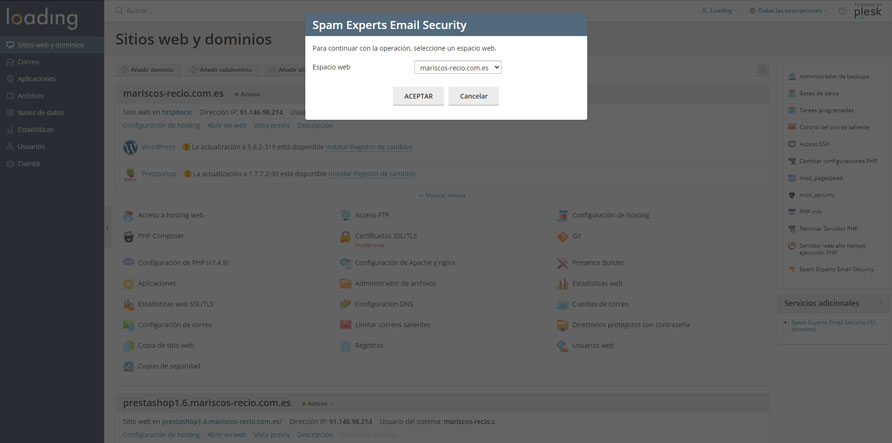This screenshot has height=443, width=892.
Task: Expand the Todas las suscripciones dropdown
Action: coord(791,11)
